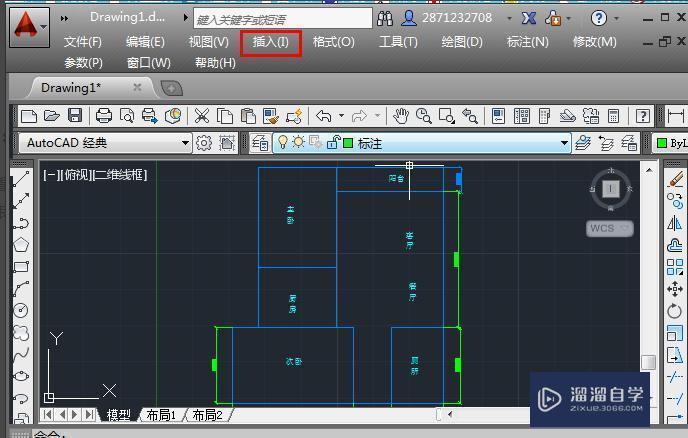Click the red A application menu button
Image resolution: width=688 pixels, height=438 pixels.
(29, 26)
